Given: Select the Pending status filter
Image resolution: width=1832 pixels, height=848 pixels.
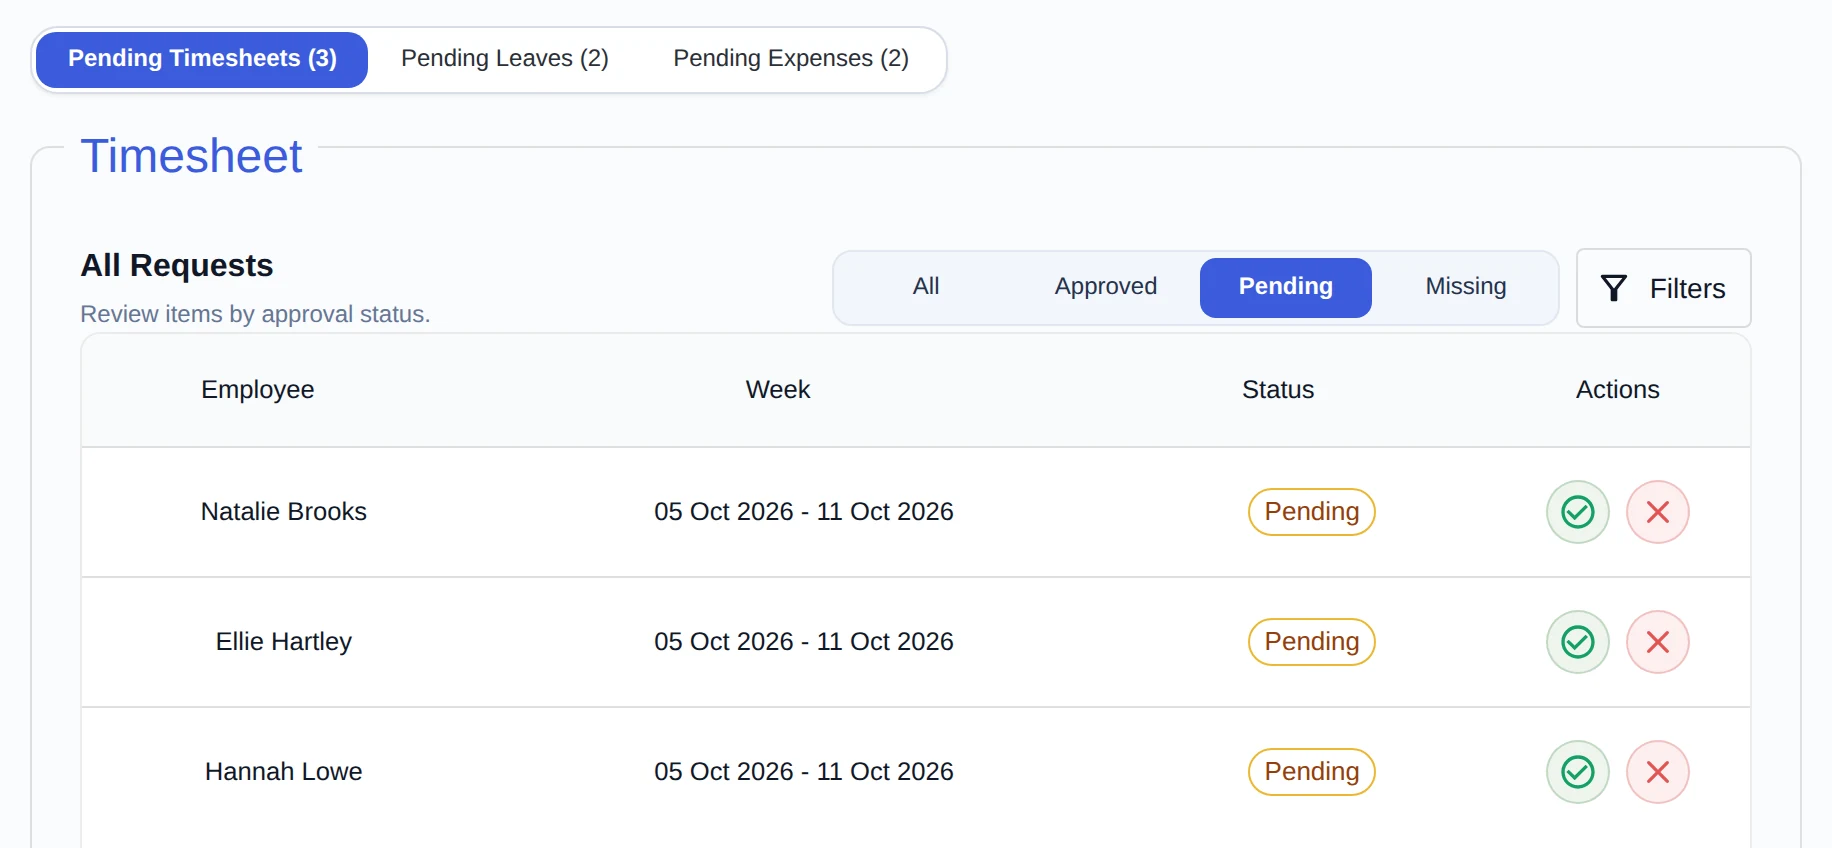Looking at the screenshot, I should tap(1286, 287).
